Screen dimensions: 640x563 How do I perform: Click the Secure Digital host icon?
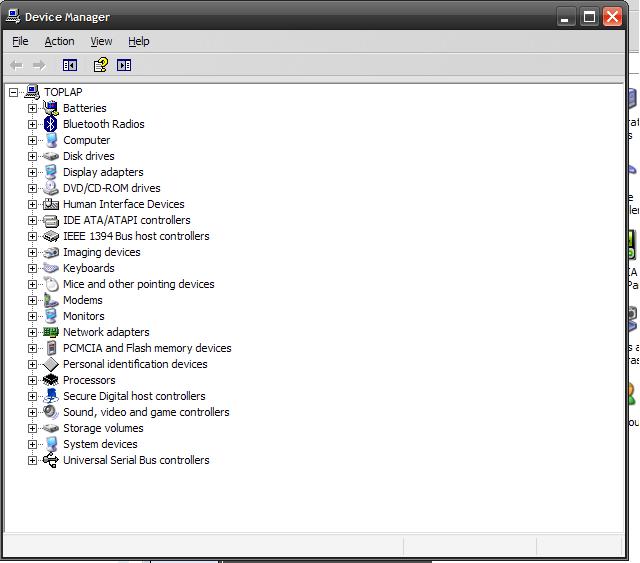(51, 396)
